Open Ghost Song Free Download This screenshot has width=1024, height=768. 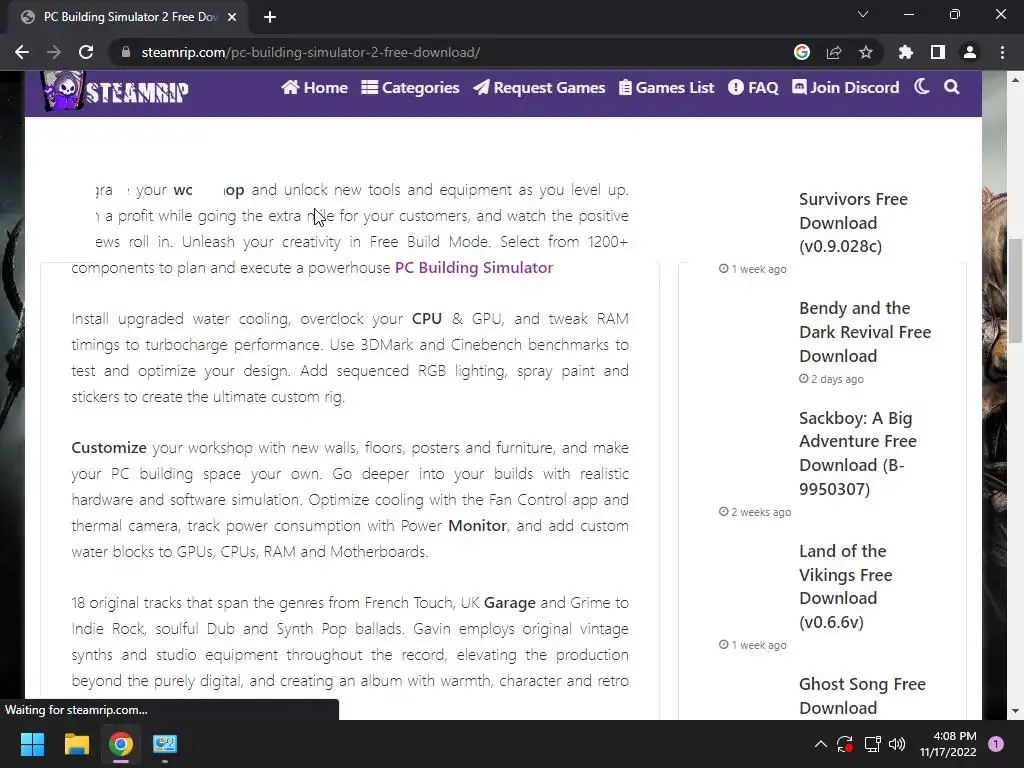(x=862, y=696)
